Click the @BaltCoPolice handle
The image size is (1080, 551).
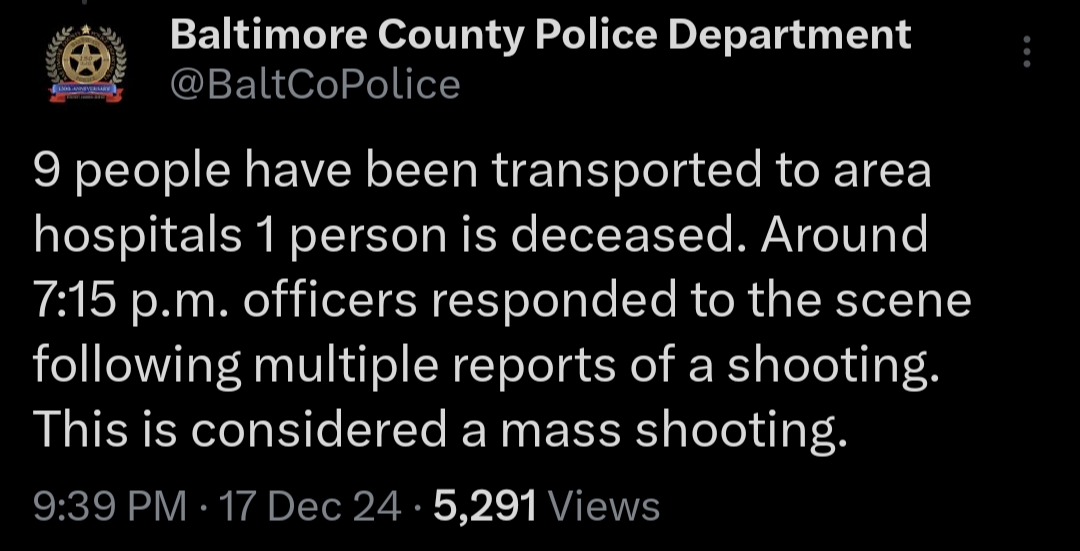coord(316,85)
